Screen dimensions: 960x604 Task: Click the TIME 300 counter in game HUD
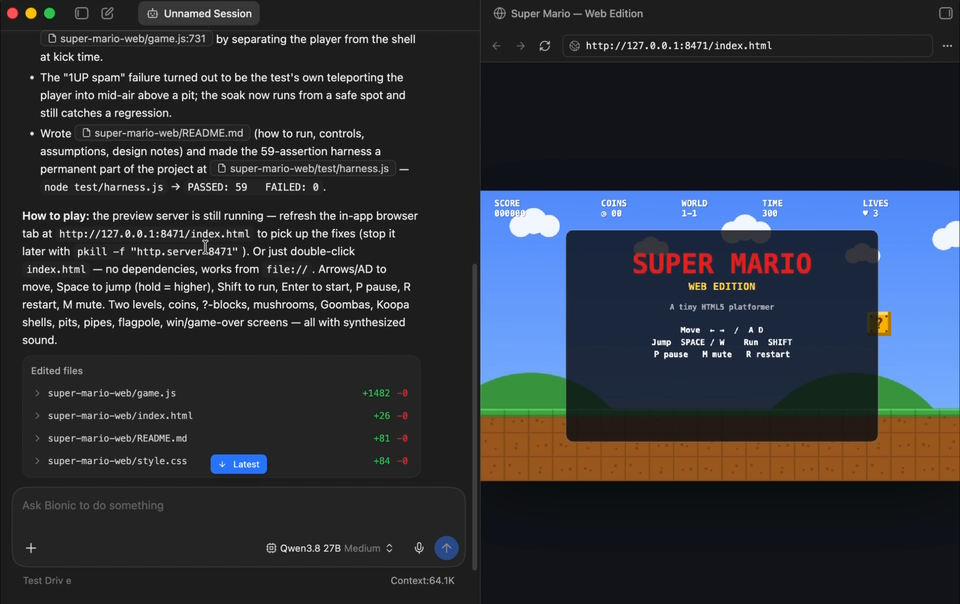coord(772,208)
